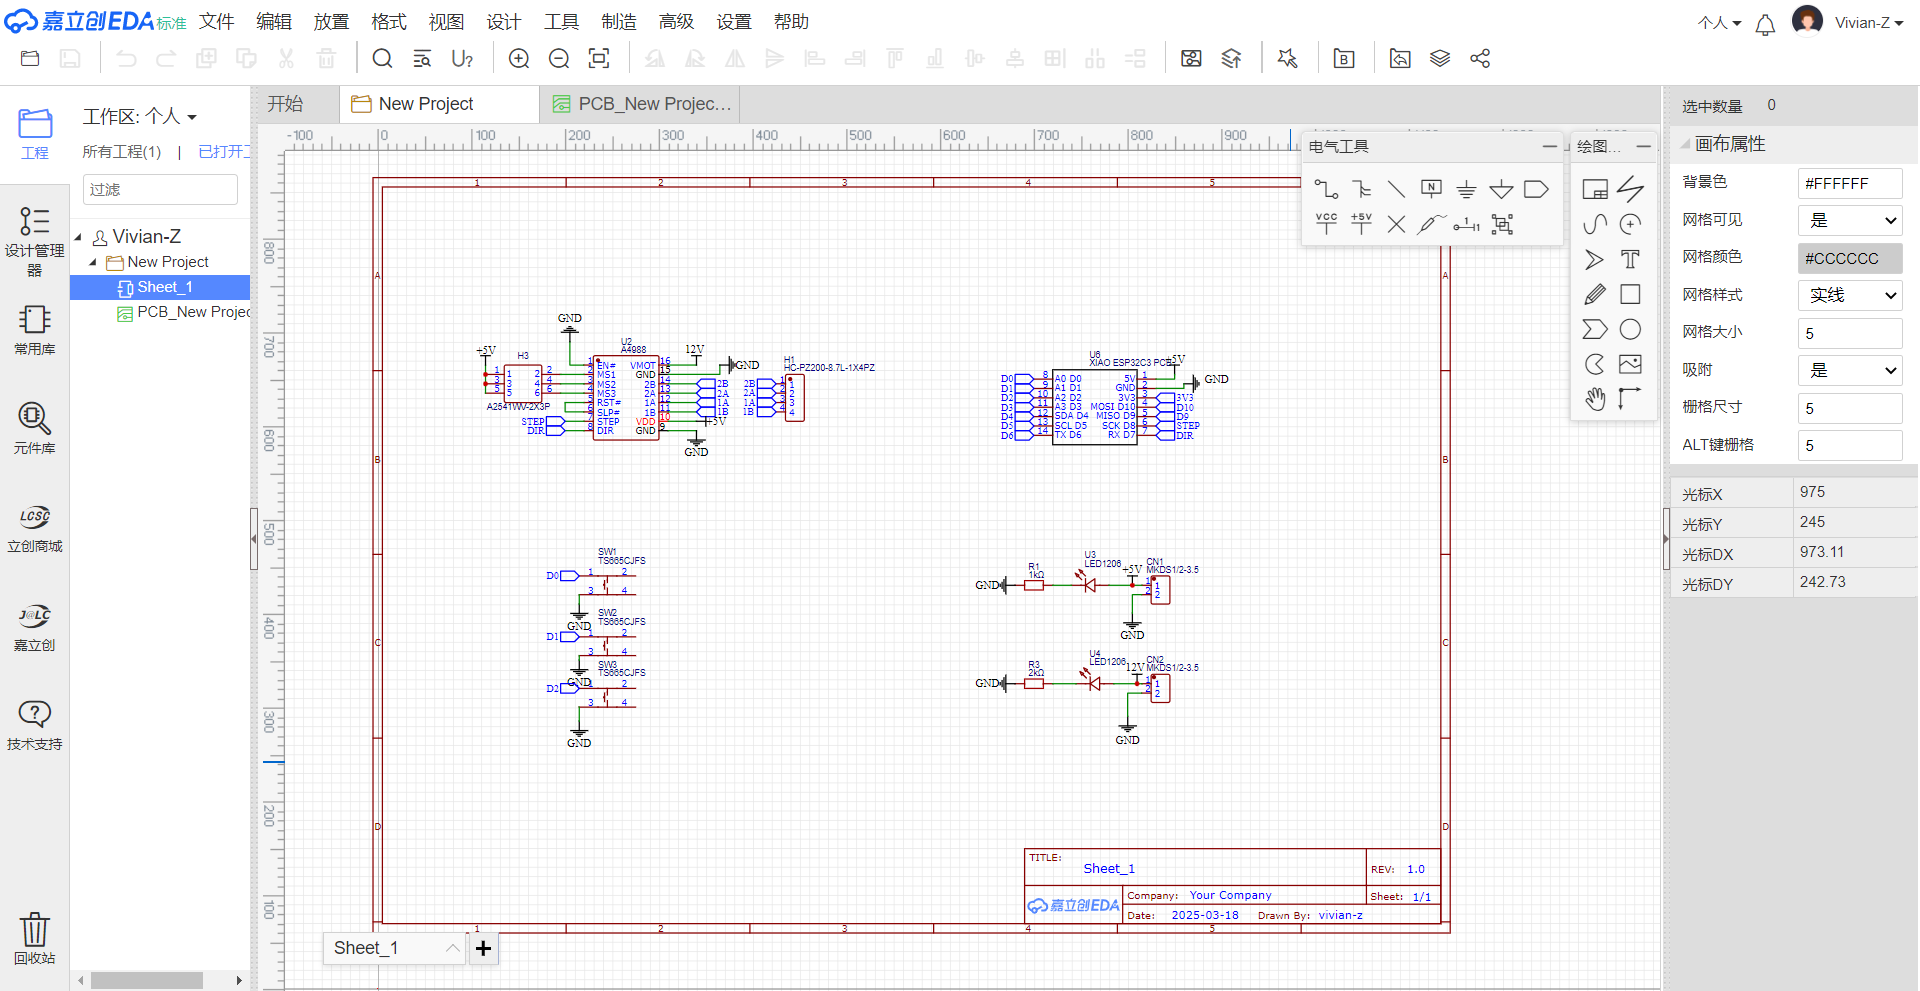Screen dimensions: 1920x991
Task: Select the Group/Ungroup symbol tool
Action: 1501,224
